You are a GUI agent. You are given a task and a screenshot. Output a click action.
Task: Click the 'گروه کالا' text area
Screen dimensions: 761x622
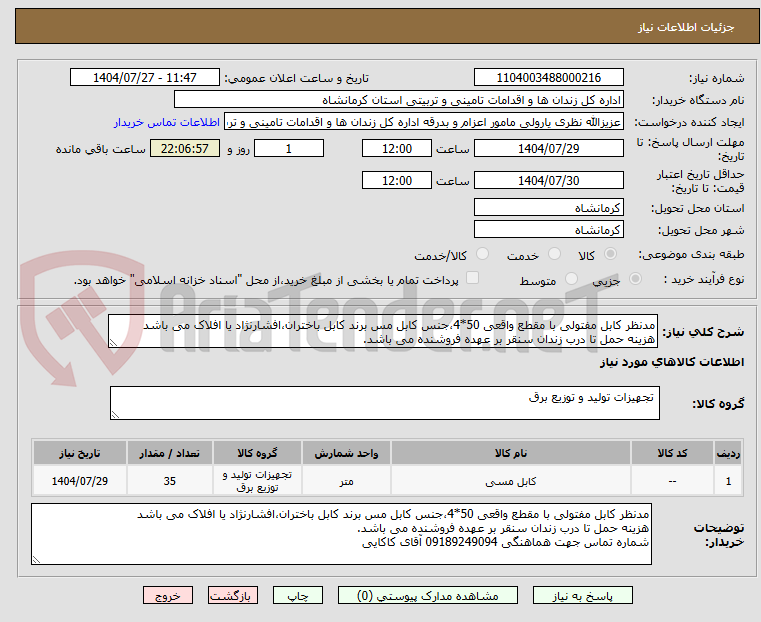point(383,403)
